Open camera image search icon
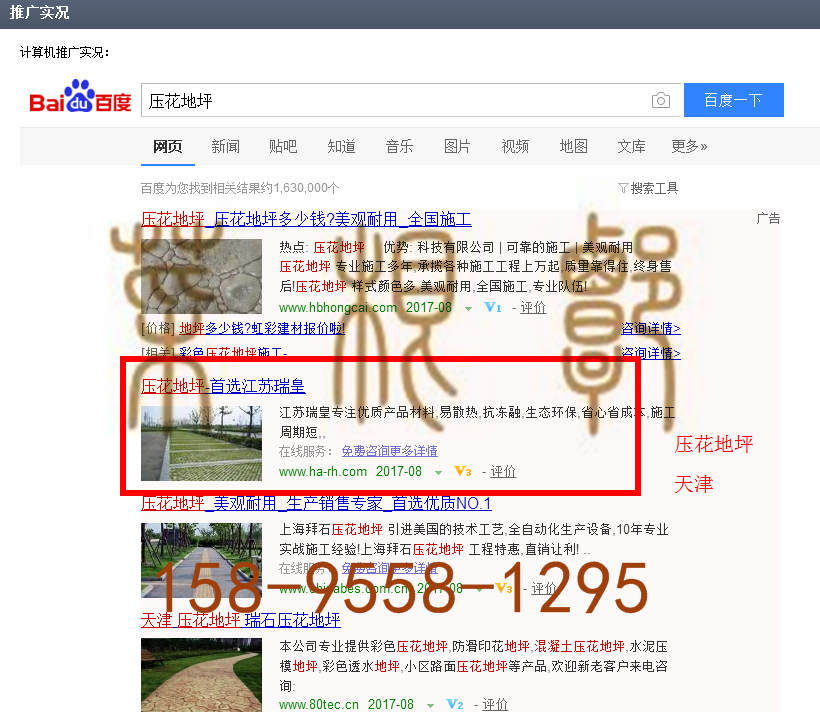Image resolution: width=820 pixels, height=712 pixels. tap(660, 100)
